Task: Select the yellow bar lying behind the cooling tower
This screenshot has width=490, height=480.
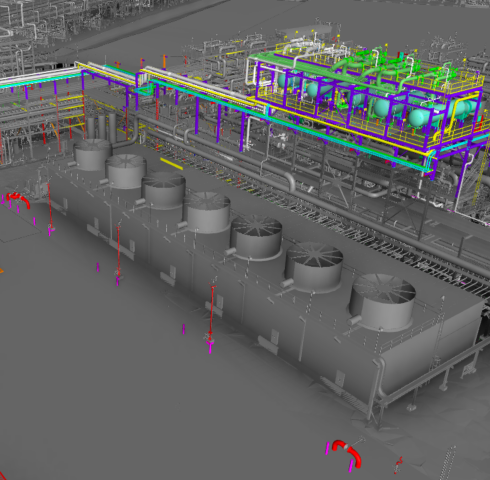Action: pyautogui.click(x=171, y=164)
